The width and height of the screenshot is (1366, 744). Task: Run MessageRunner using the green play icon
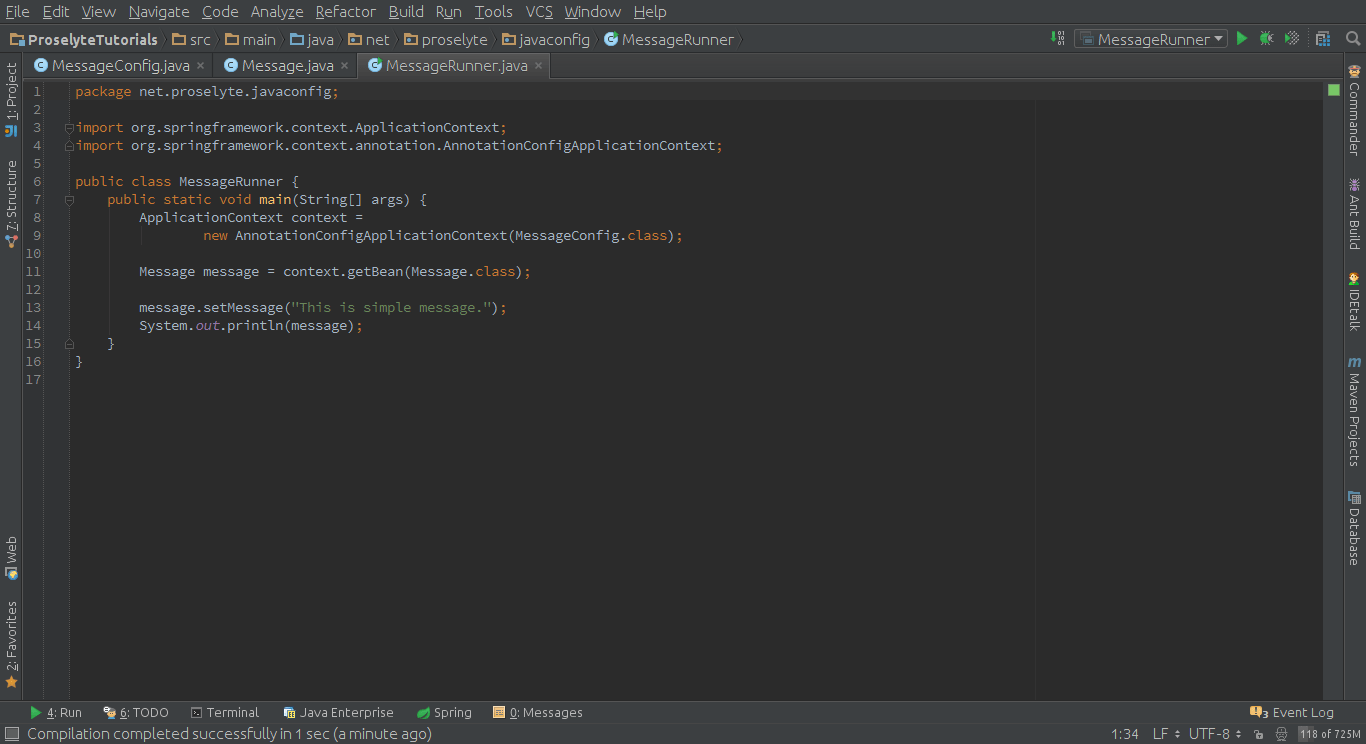pos(1241,37)
